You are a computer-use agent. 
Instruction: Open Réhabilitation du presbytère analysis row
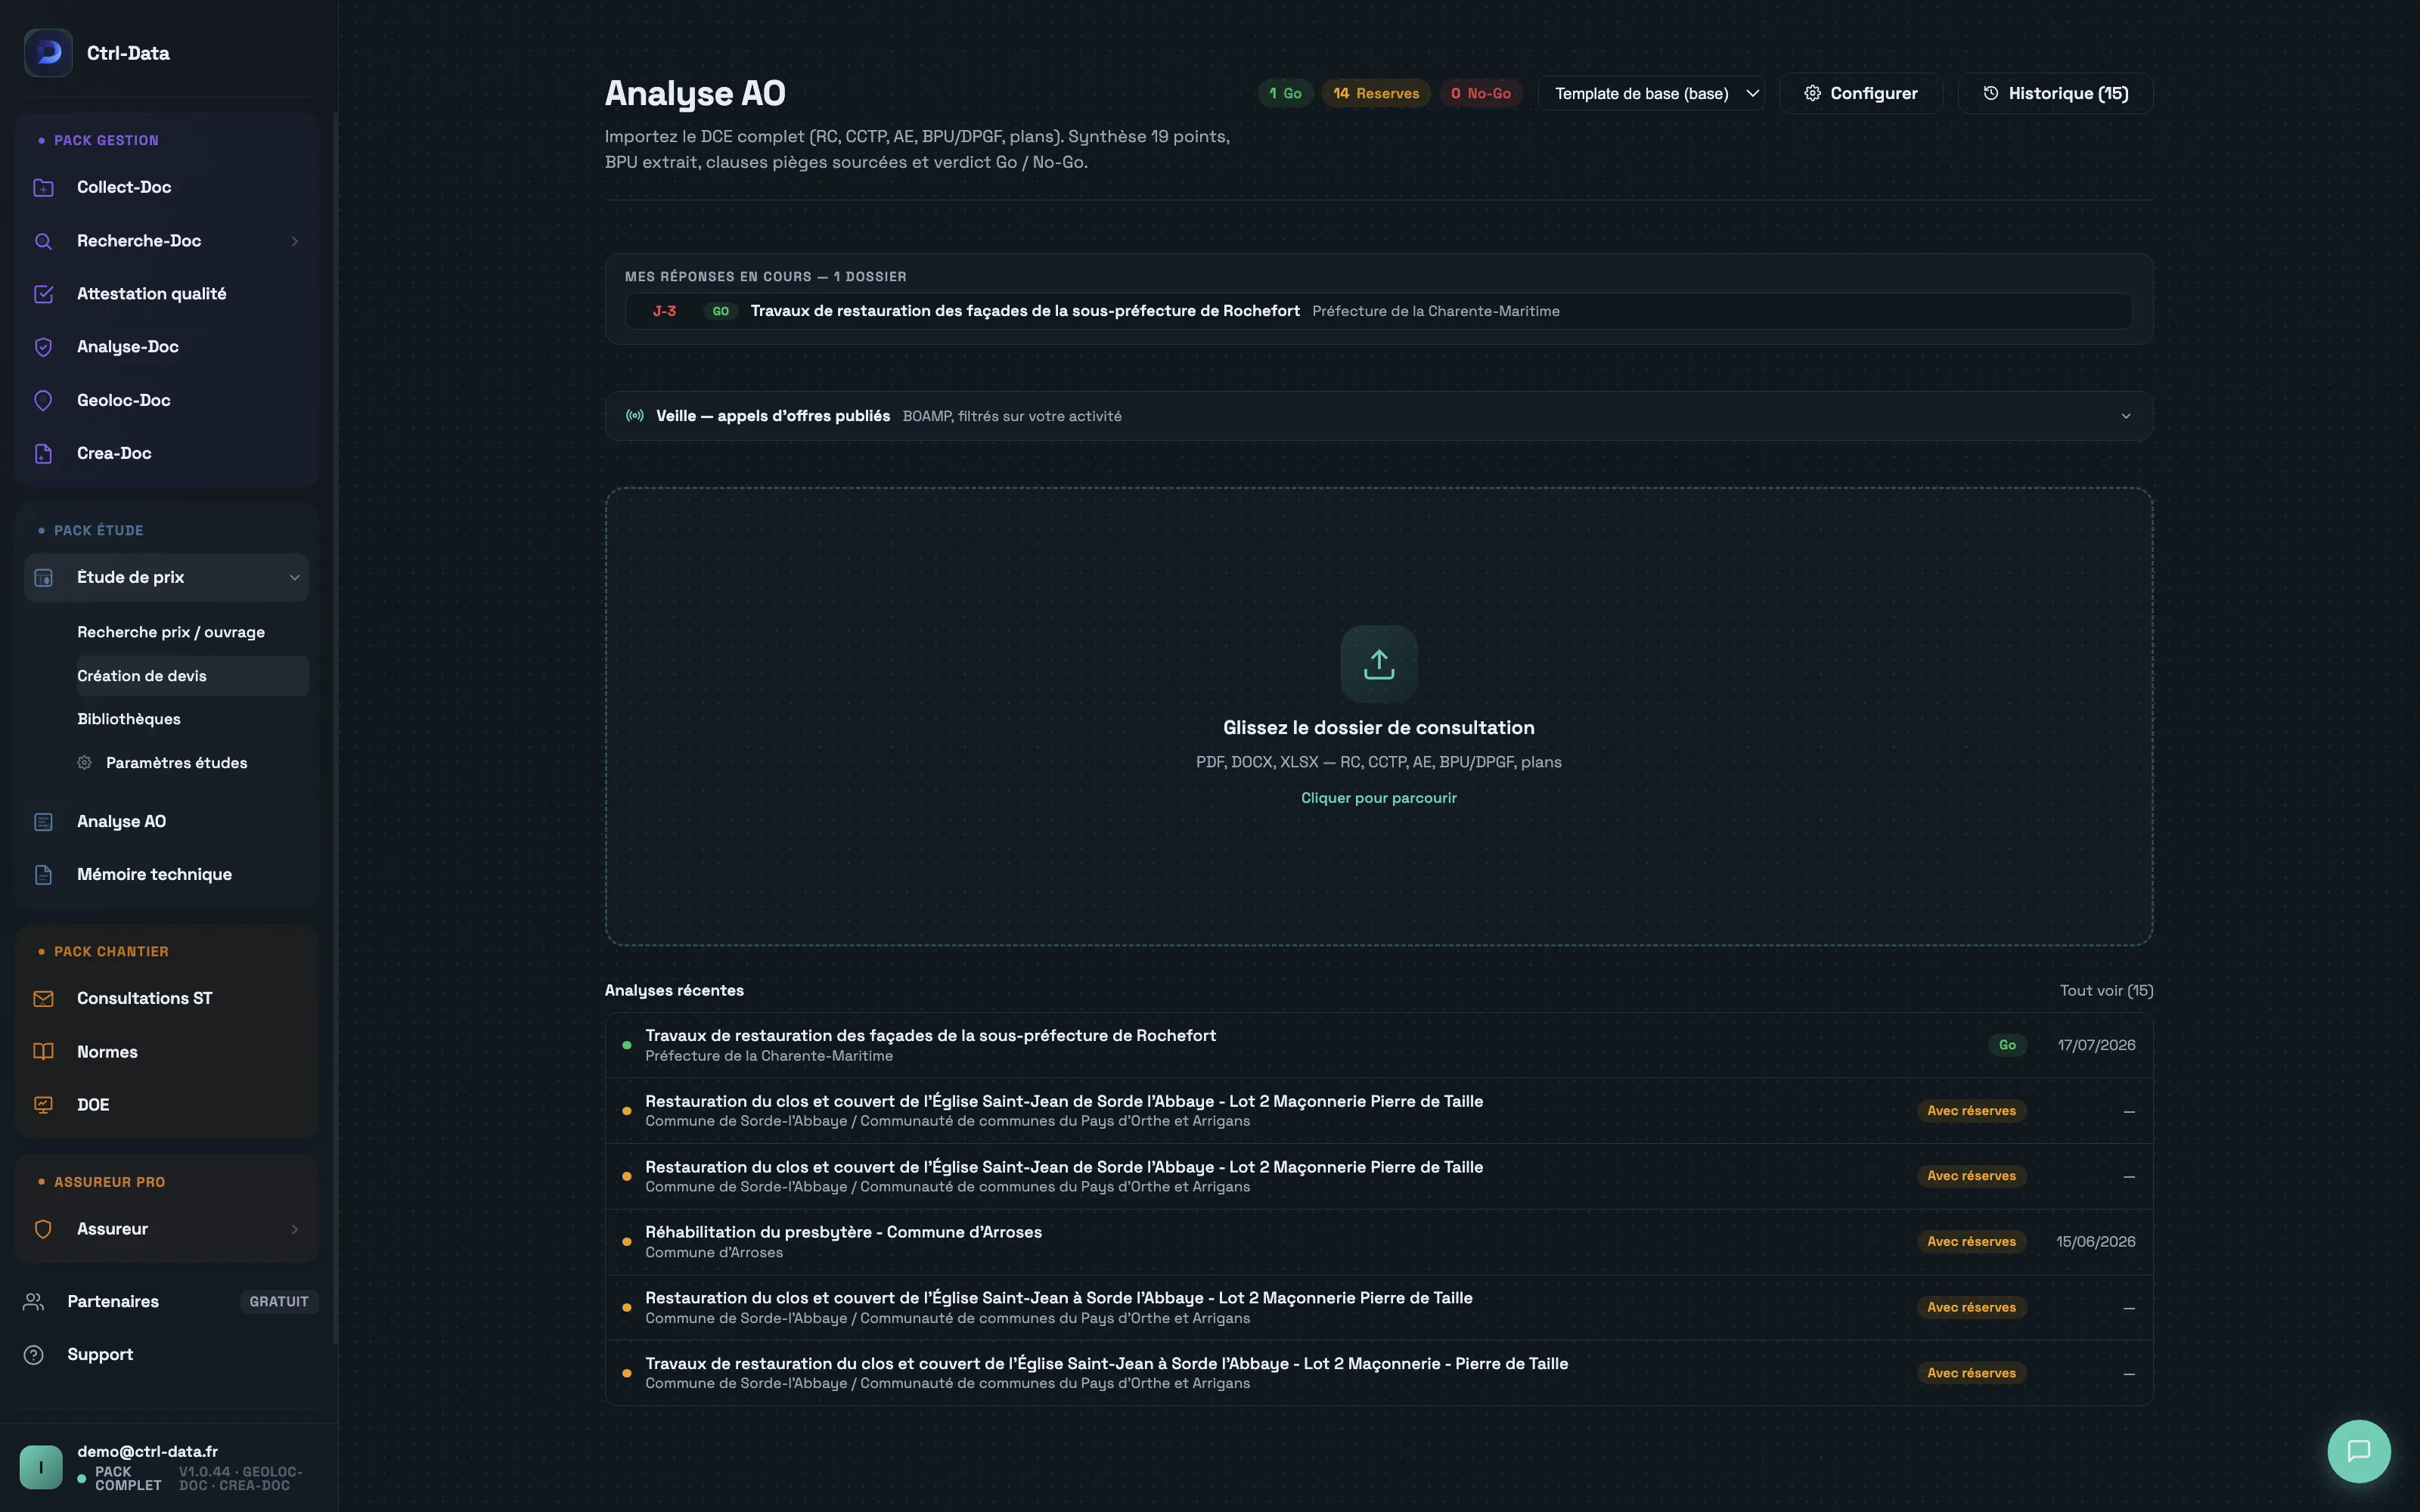(1379, 1242)
